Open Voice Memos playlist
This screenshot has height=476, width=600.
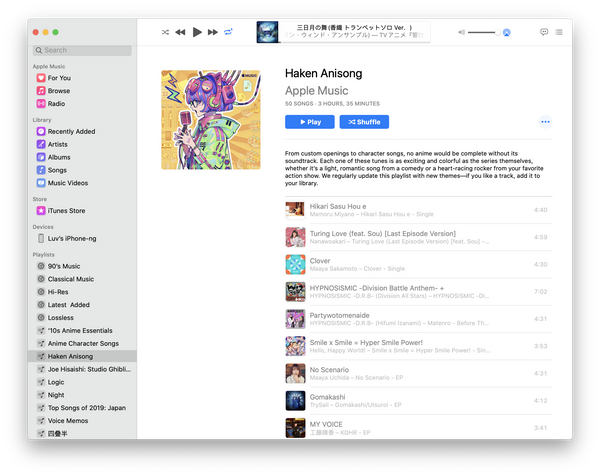pyautogui.click(x=82, y=421)
